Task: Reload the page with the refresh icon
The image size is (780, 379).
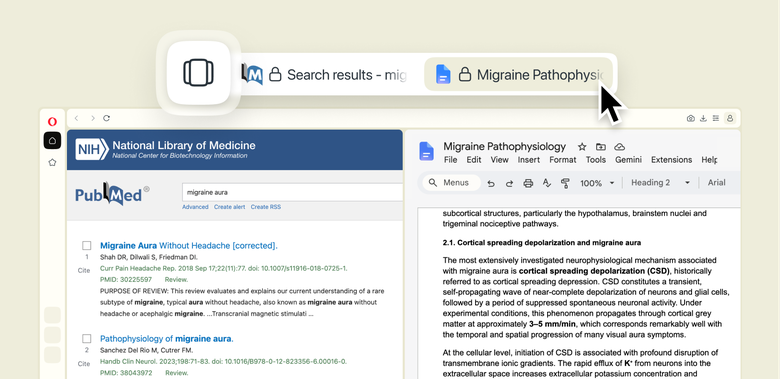Action: (106, 118)
